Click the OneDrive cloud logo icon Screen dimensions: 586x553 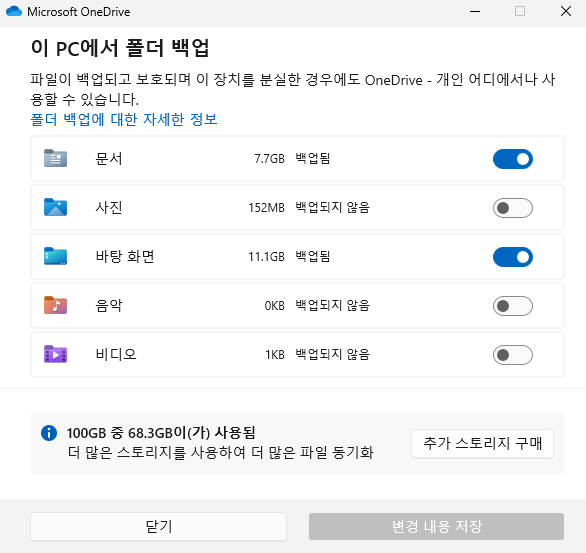(x=14, y=12)
